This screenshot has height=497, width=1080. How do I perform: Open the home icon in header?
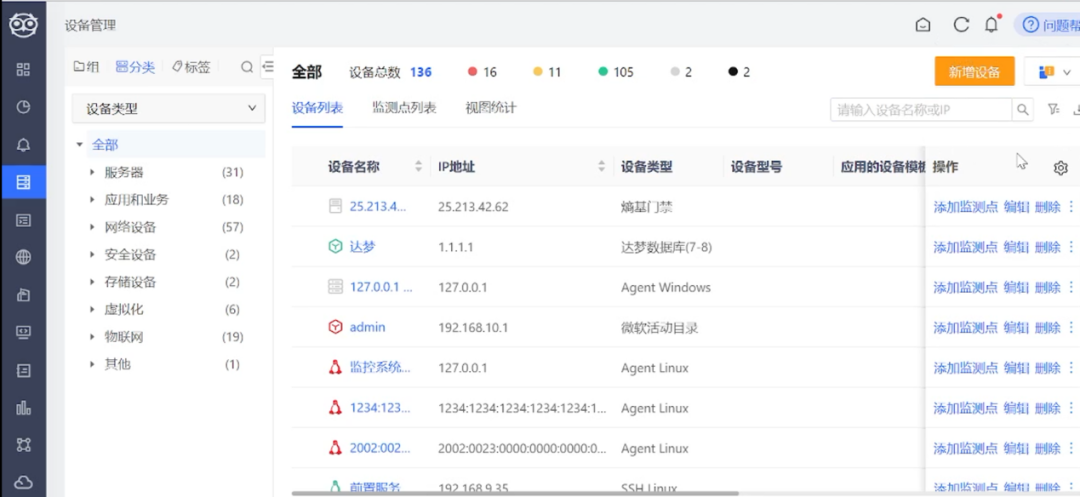923,25
